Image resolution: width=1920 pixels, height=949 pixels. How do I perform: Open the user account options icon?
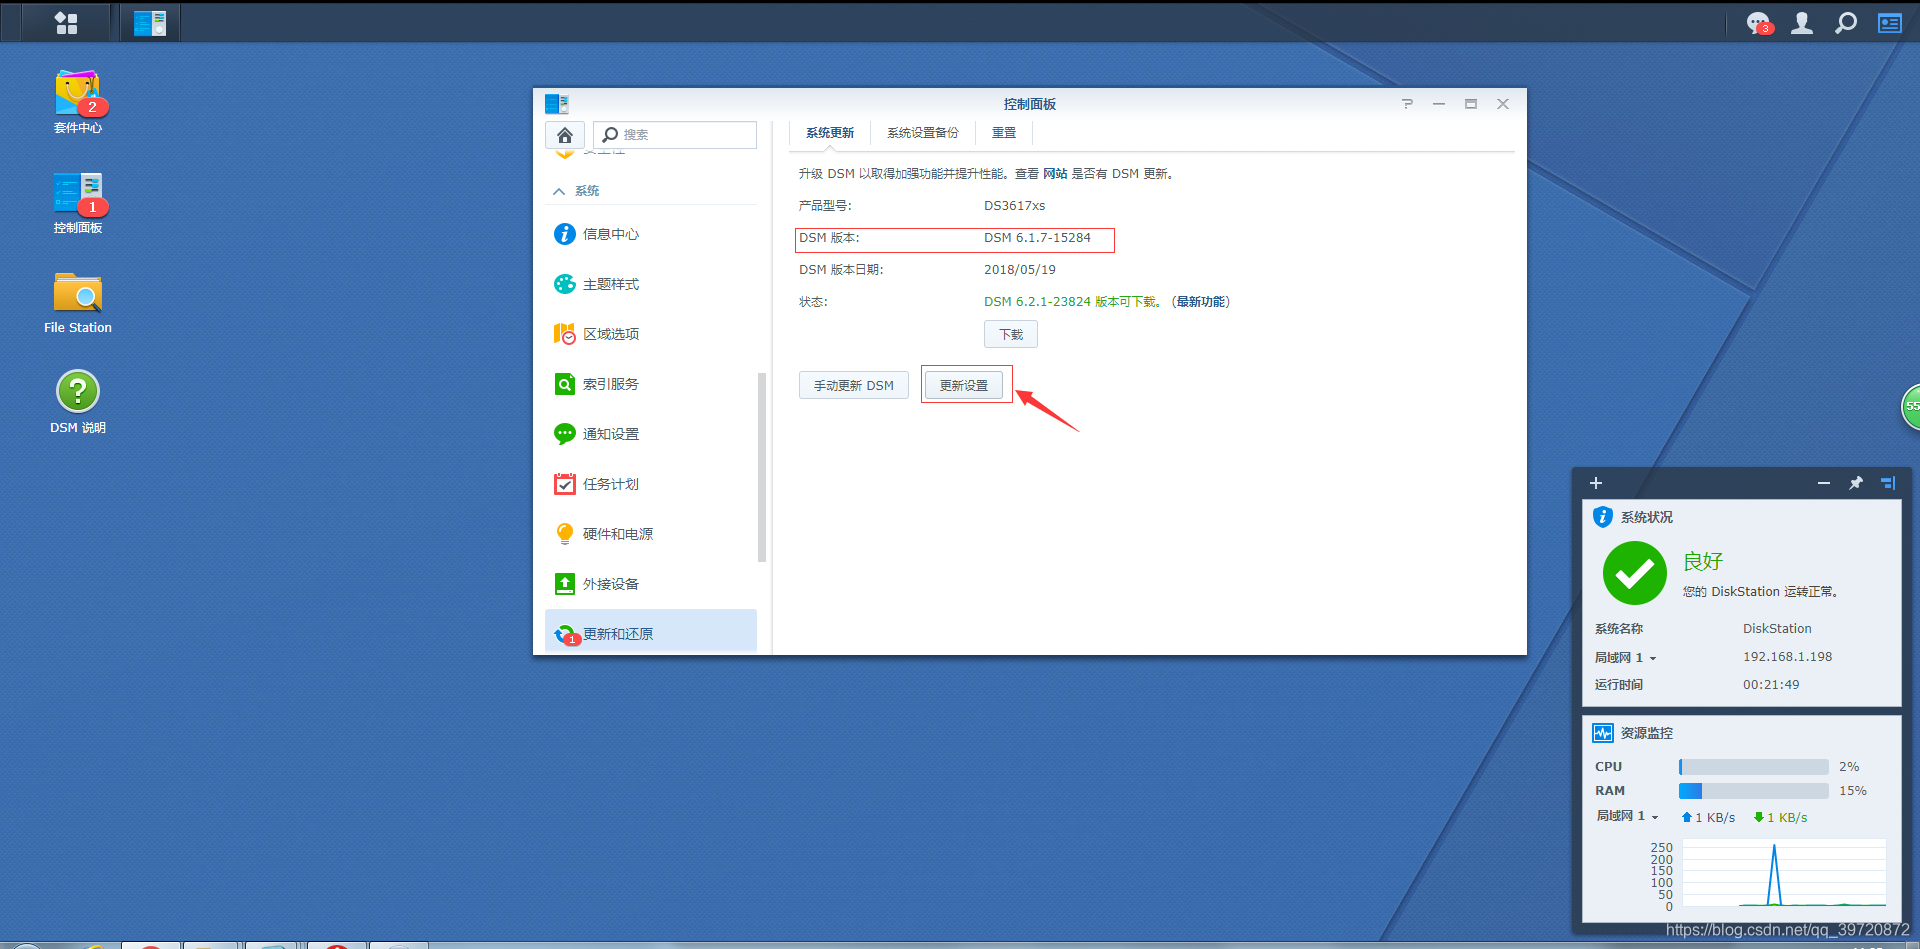1802,22
